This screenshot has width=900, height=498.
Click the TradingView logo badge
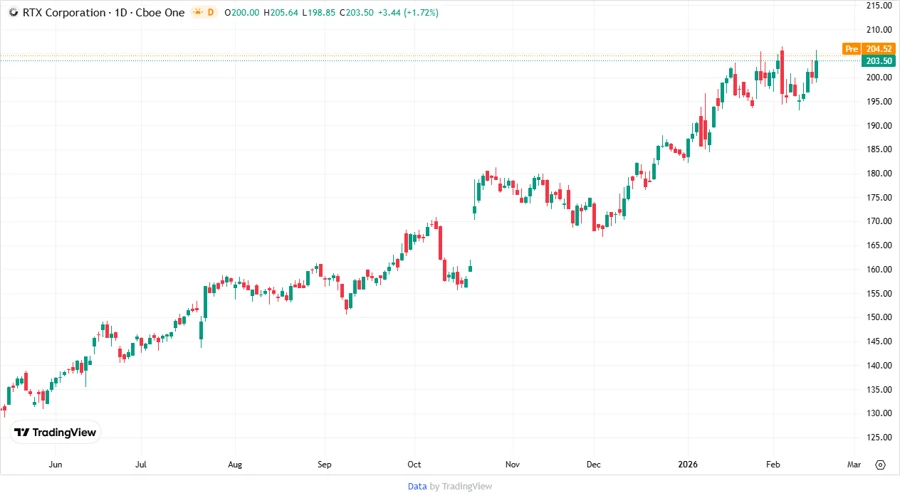point(55,432)
